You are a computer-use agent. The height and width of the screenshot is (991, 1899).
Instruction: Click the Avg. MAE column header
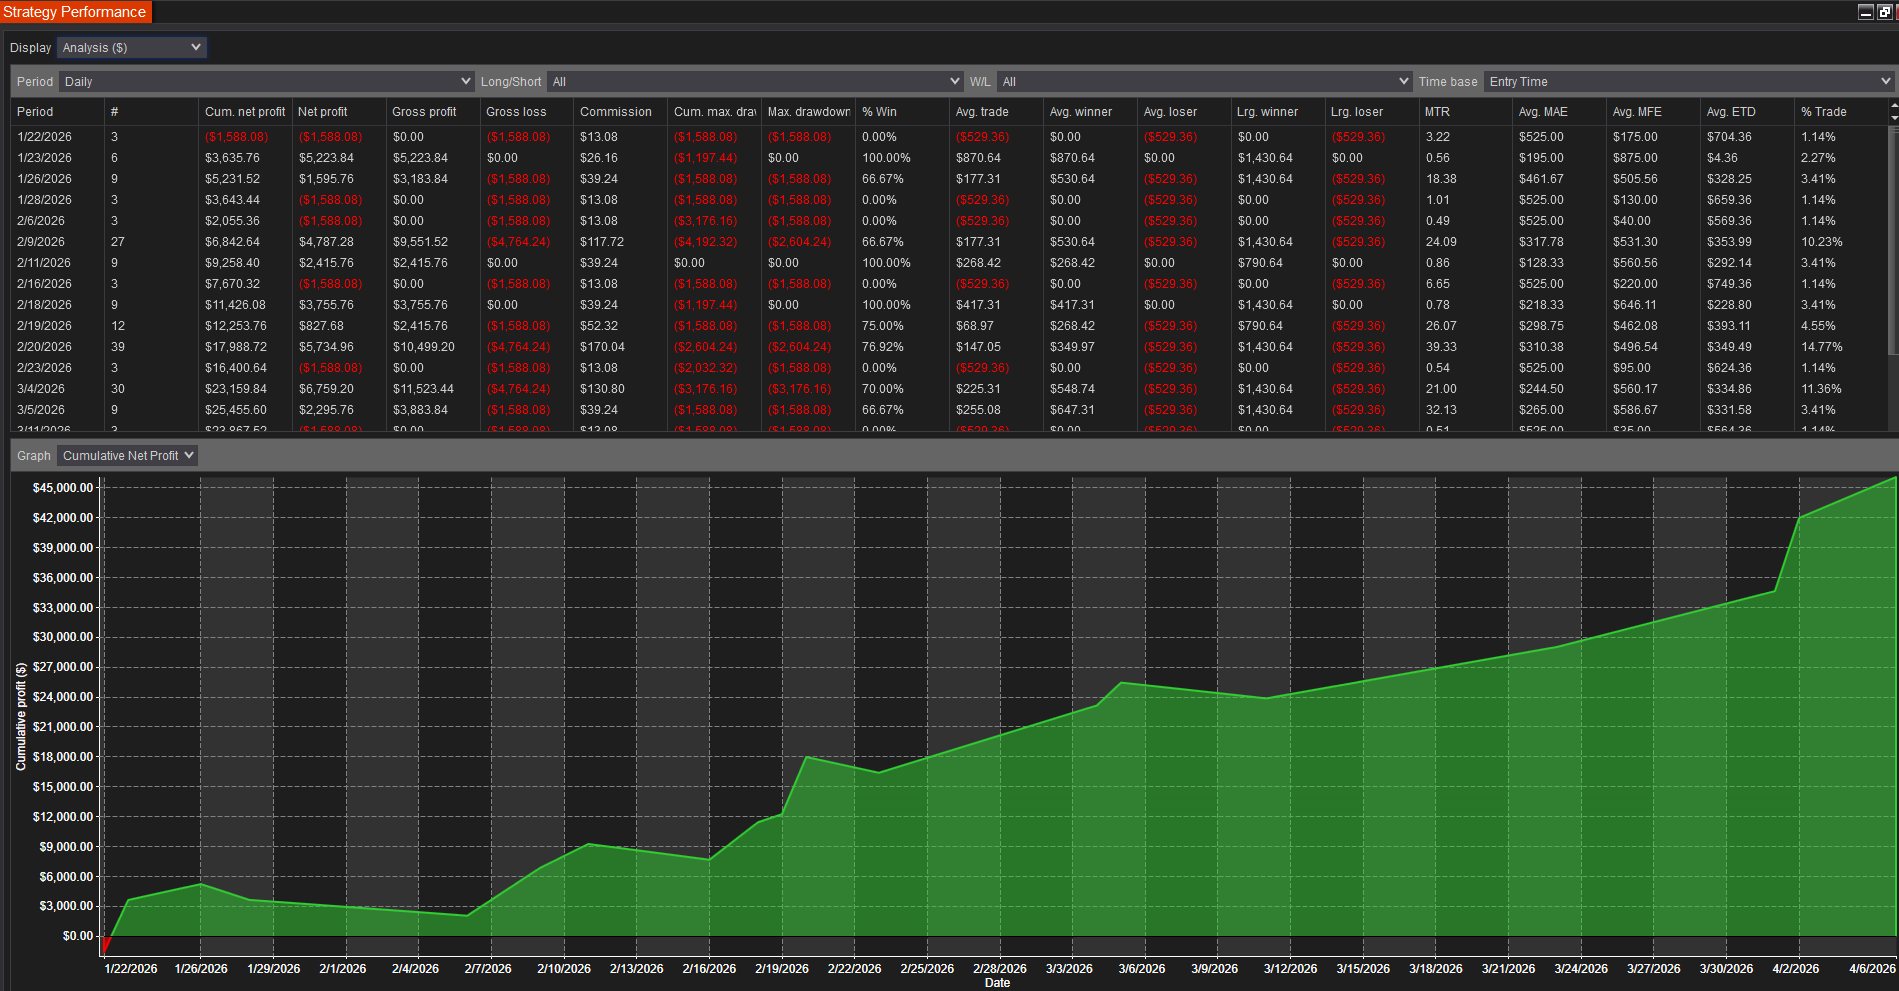coord(1561,112)
